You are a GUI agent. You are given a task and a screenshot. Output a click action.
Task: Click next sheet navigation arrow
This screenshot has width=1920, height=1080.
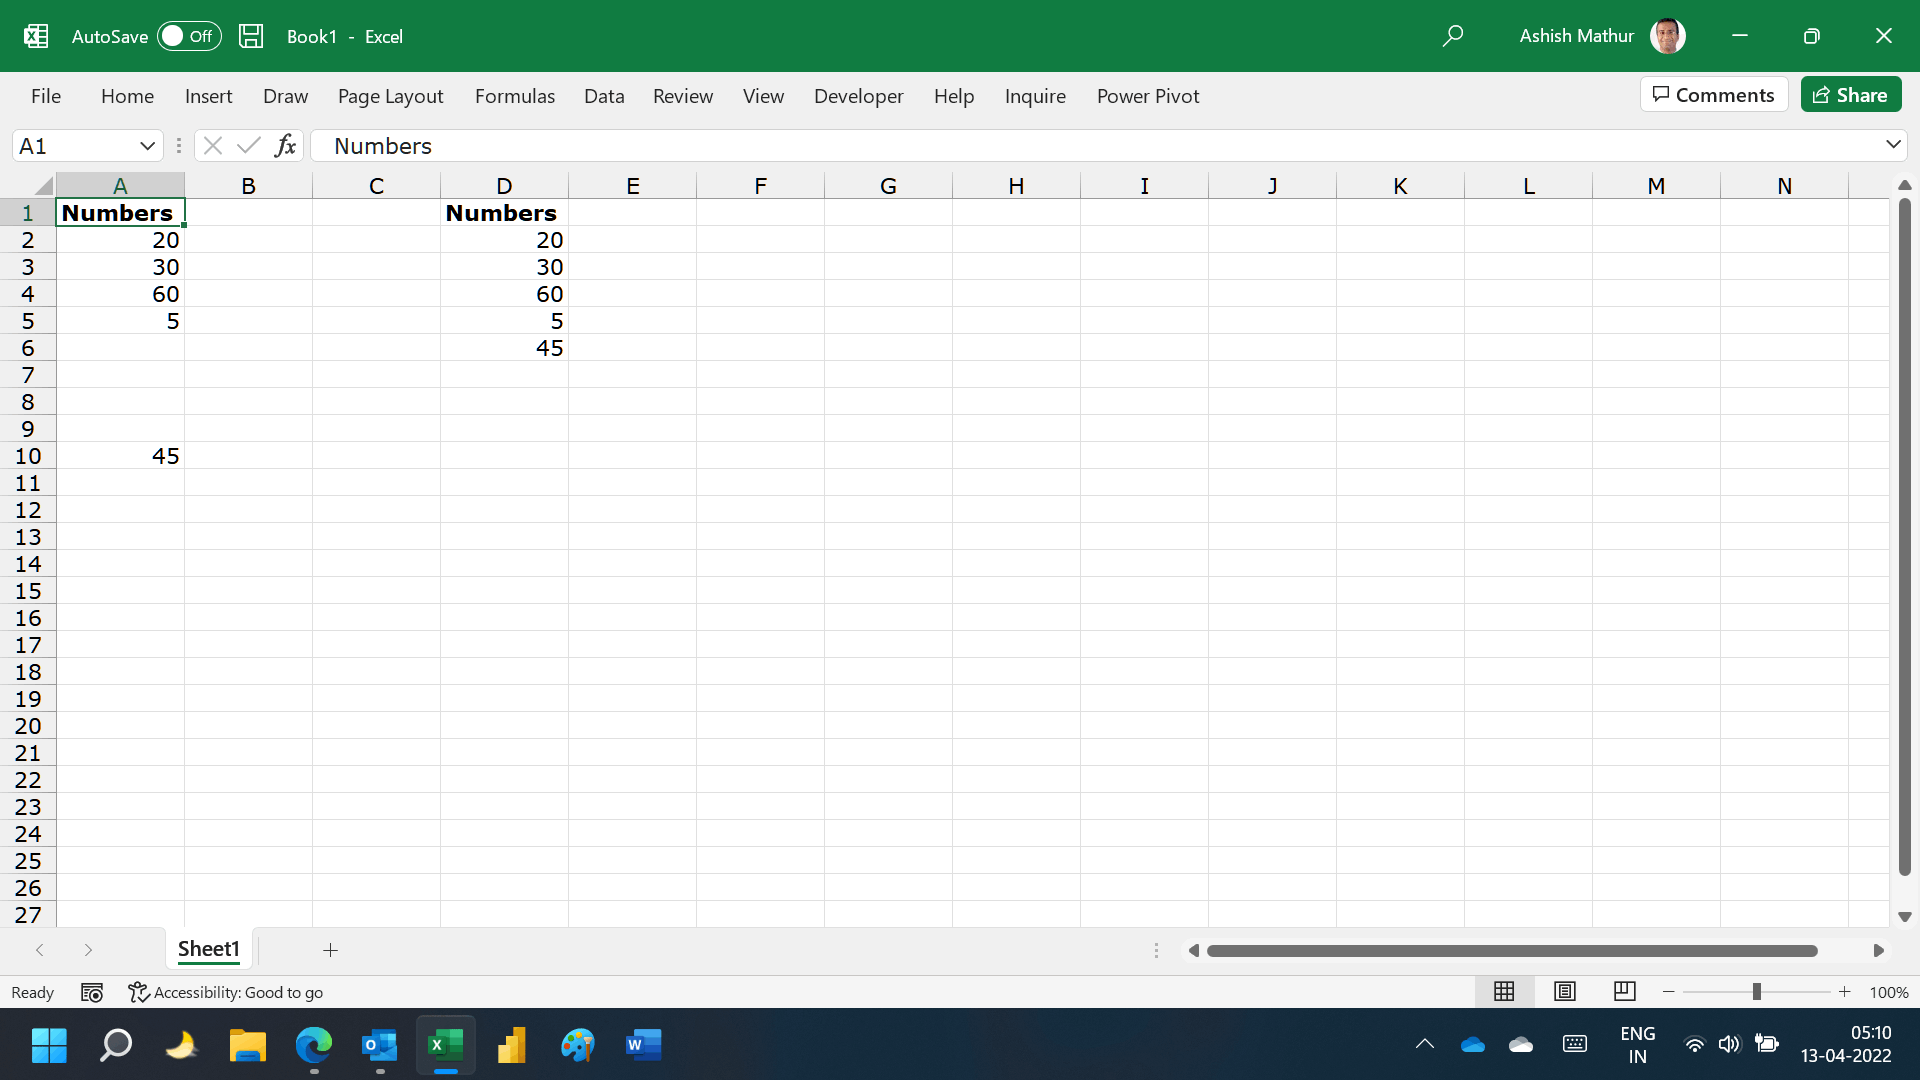88,950
